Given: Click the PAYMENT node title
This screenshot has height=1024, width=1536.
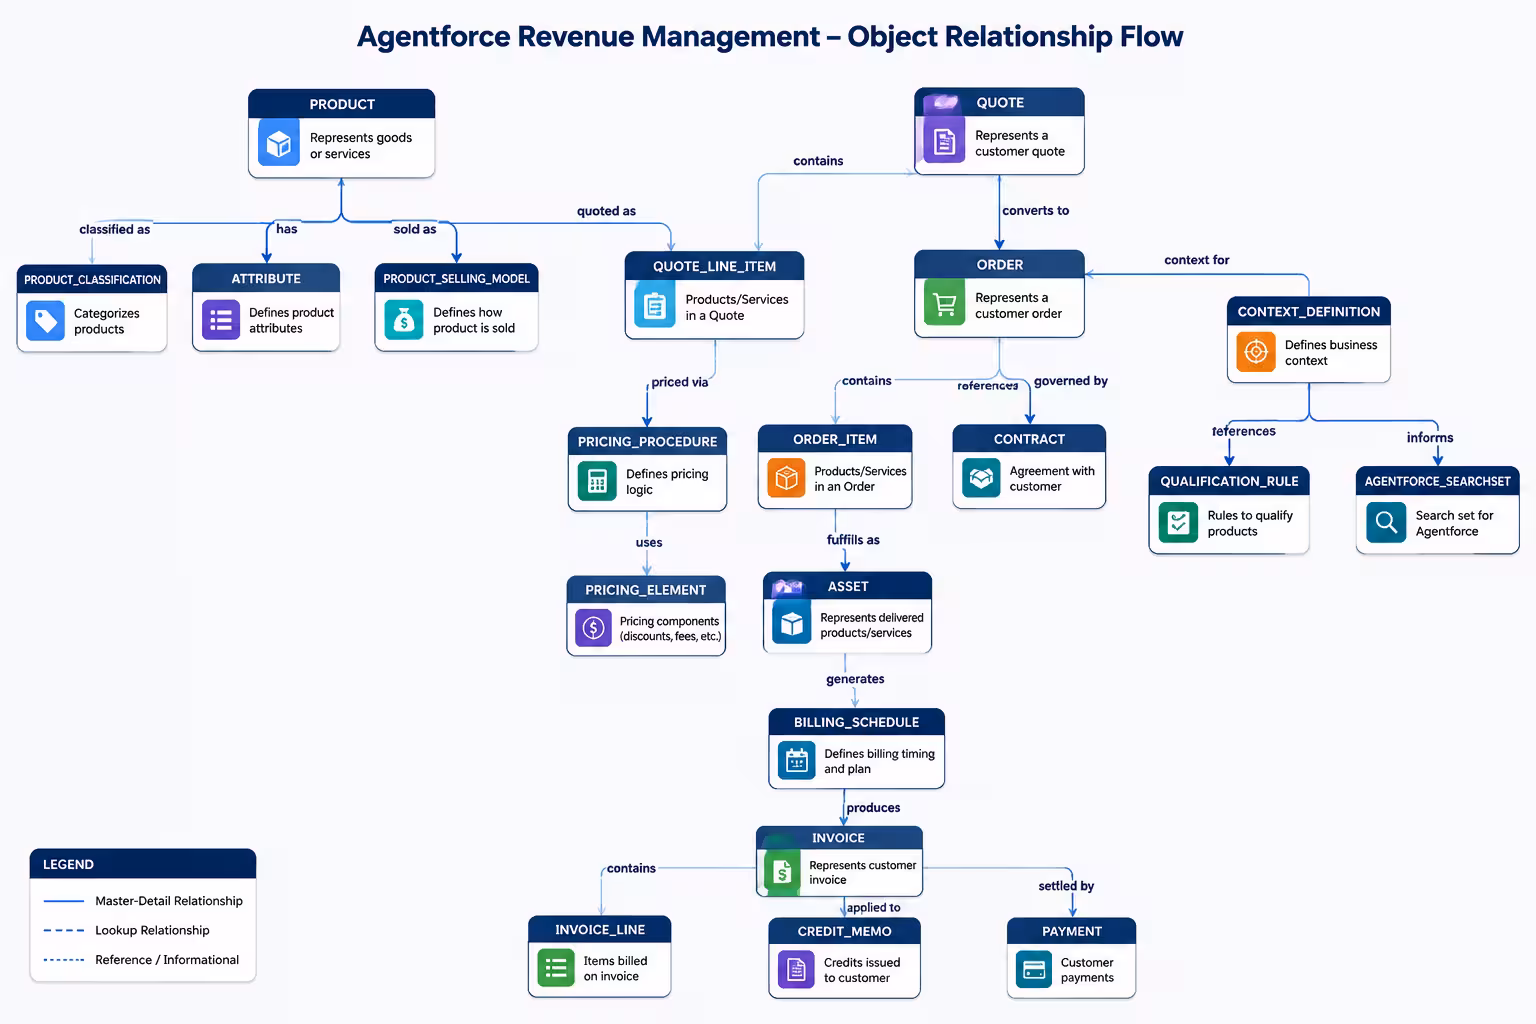Looking at the screenshot, I should [1071, 931].
